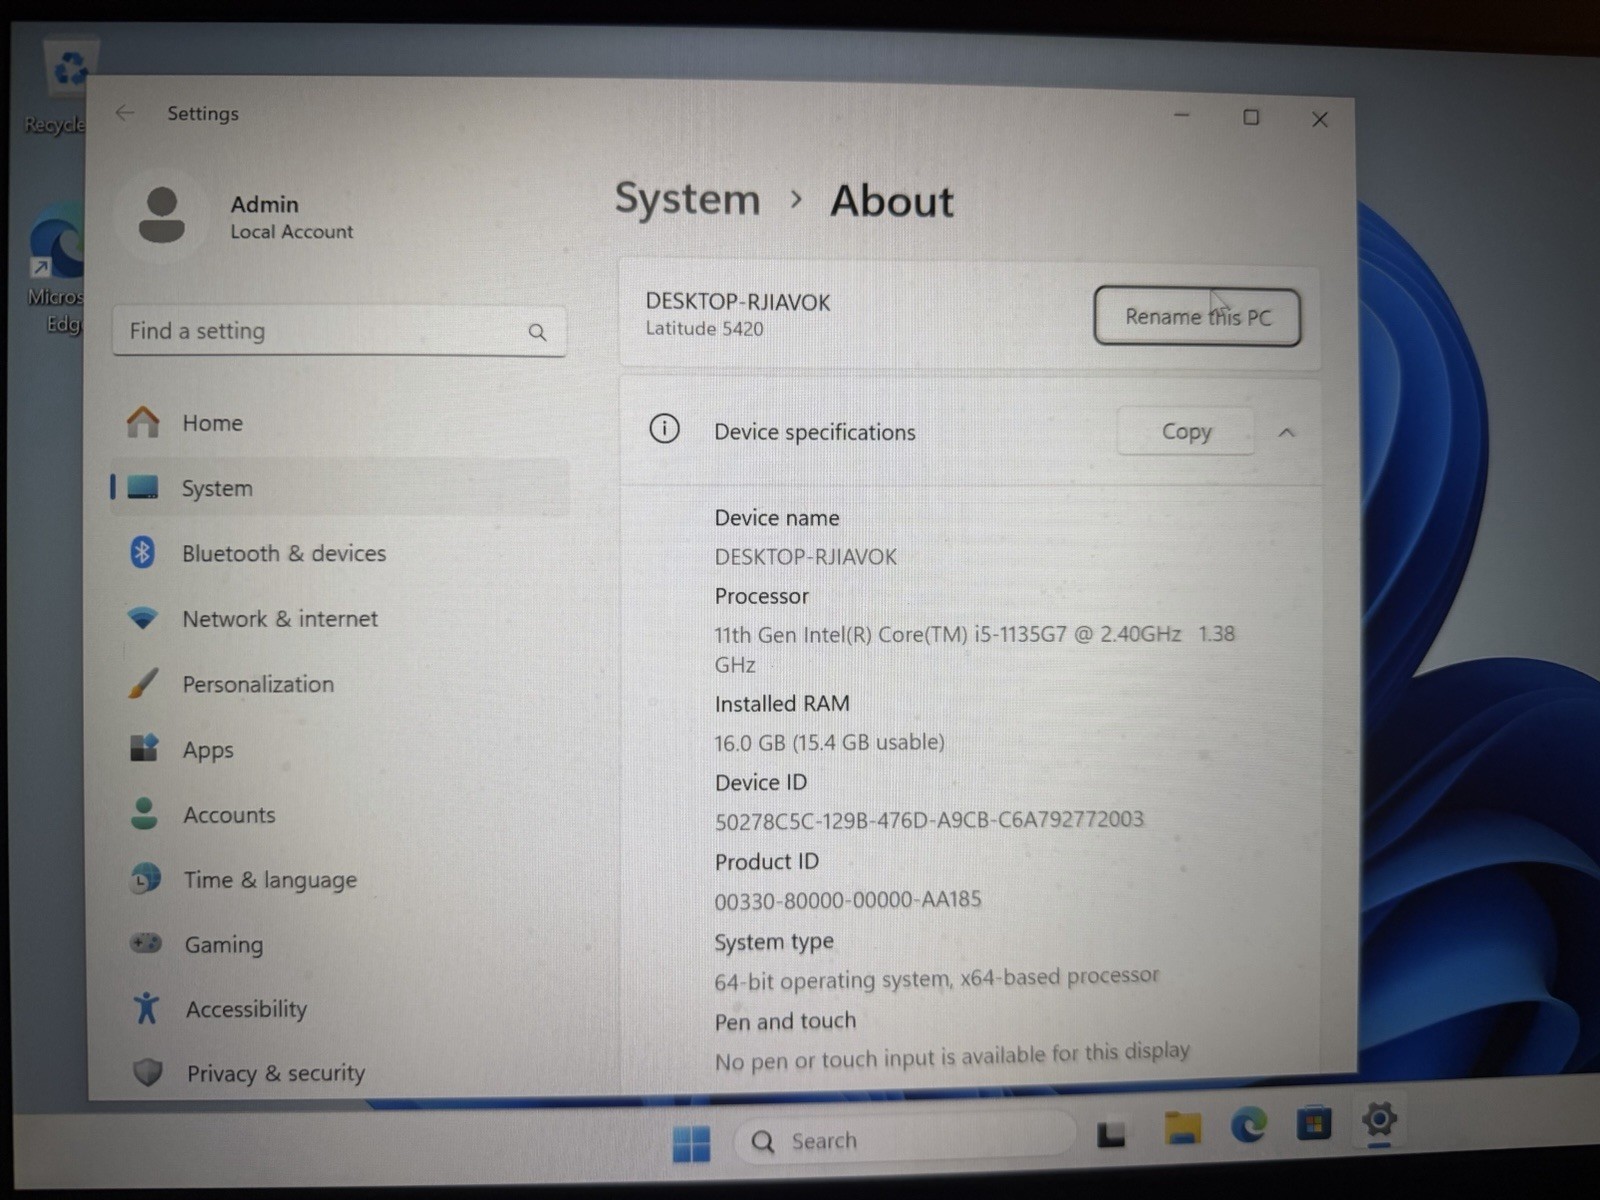The image size is (1600, 1200).
Task: Select the Product ID value 00330-80000-00000-AA185
Action: (847, 900)
